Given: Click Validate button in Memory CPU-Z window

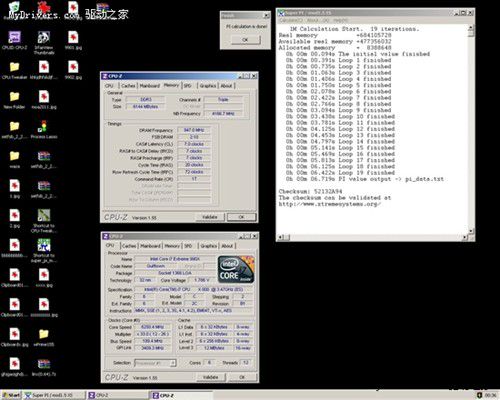Looking at the screenshot, I should [x=210, y=217].
